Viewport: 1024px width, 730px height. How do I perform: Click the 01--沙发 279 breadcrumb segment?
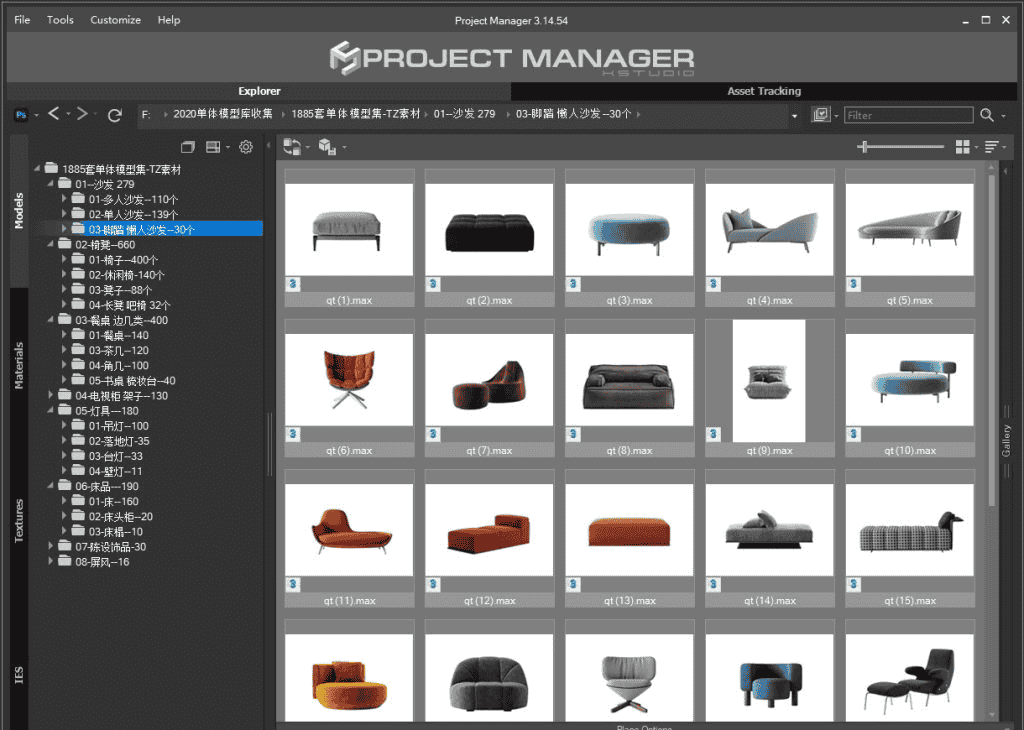pos(464,114)
